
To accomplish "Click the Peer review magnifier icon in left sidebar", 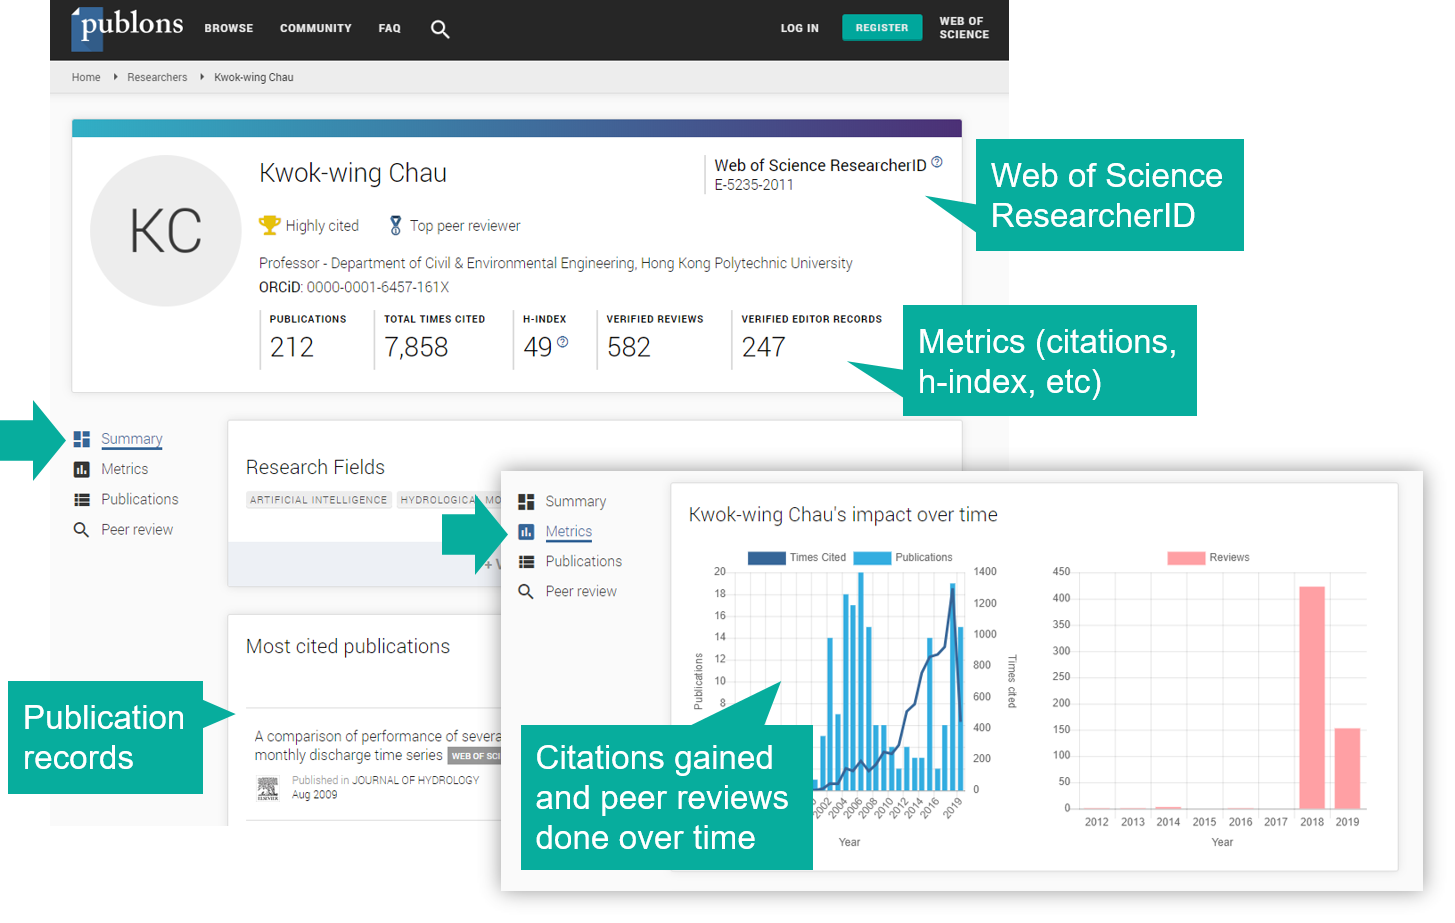I will [x=82, y=529].
